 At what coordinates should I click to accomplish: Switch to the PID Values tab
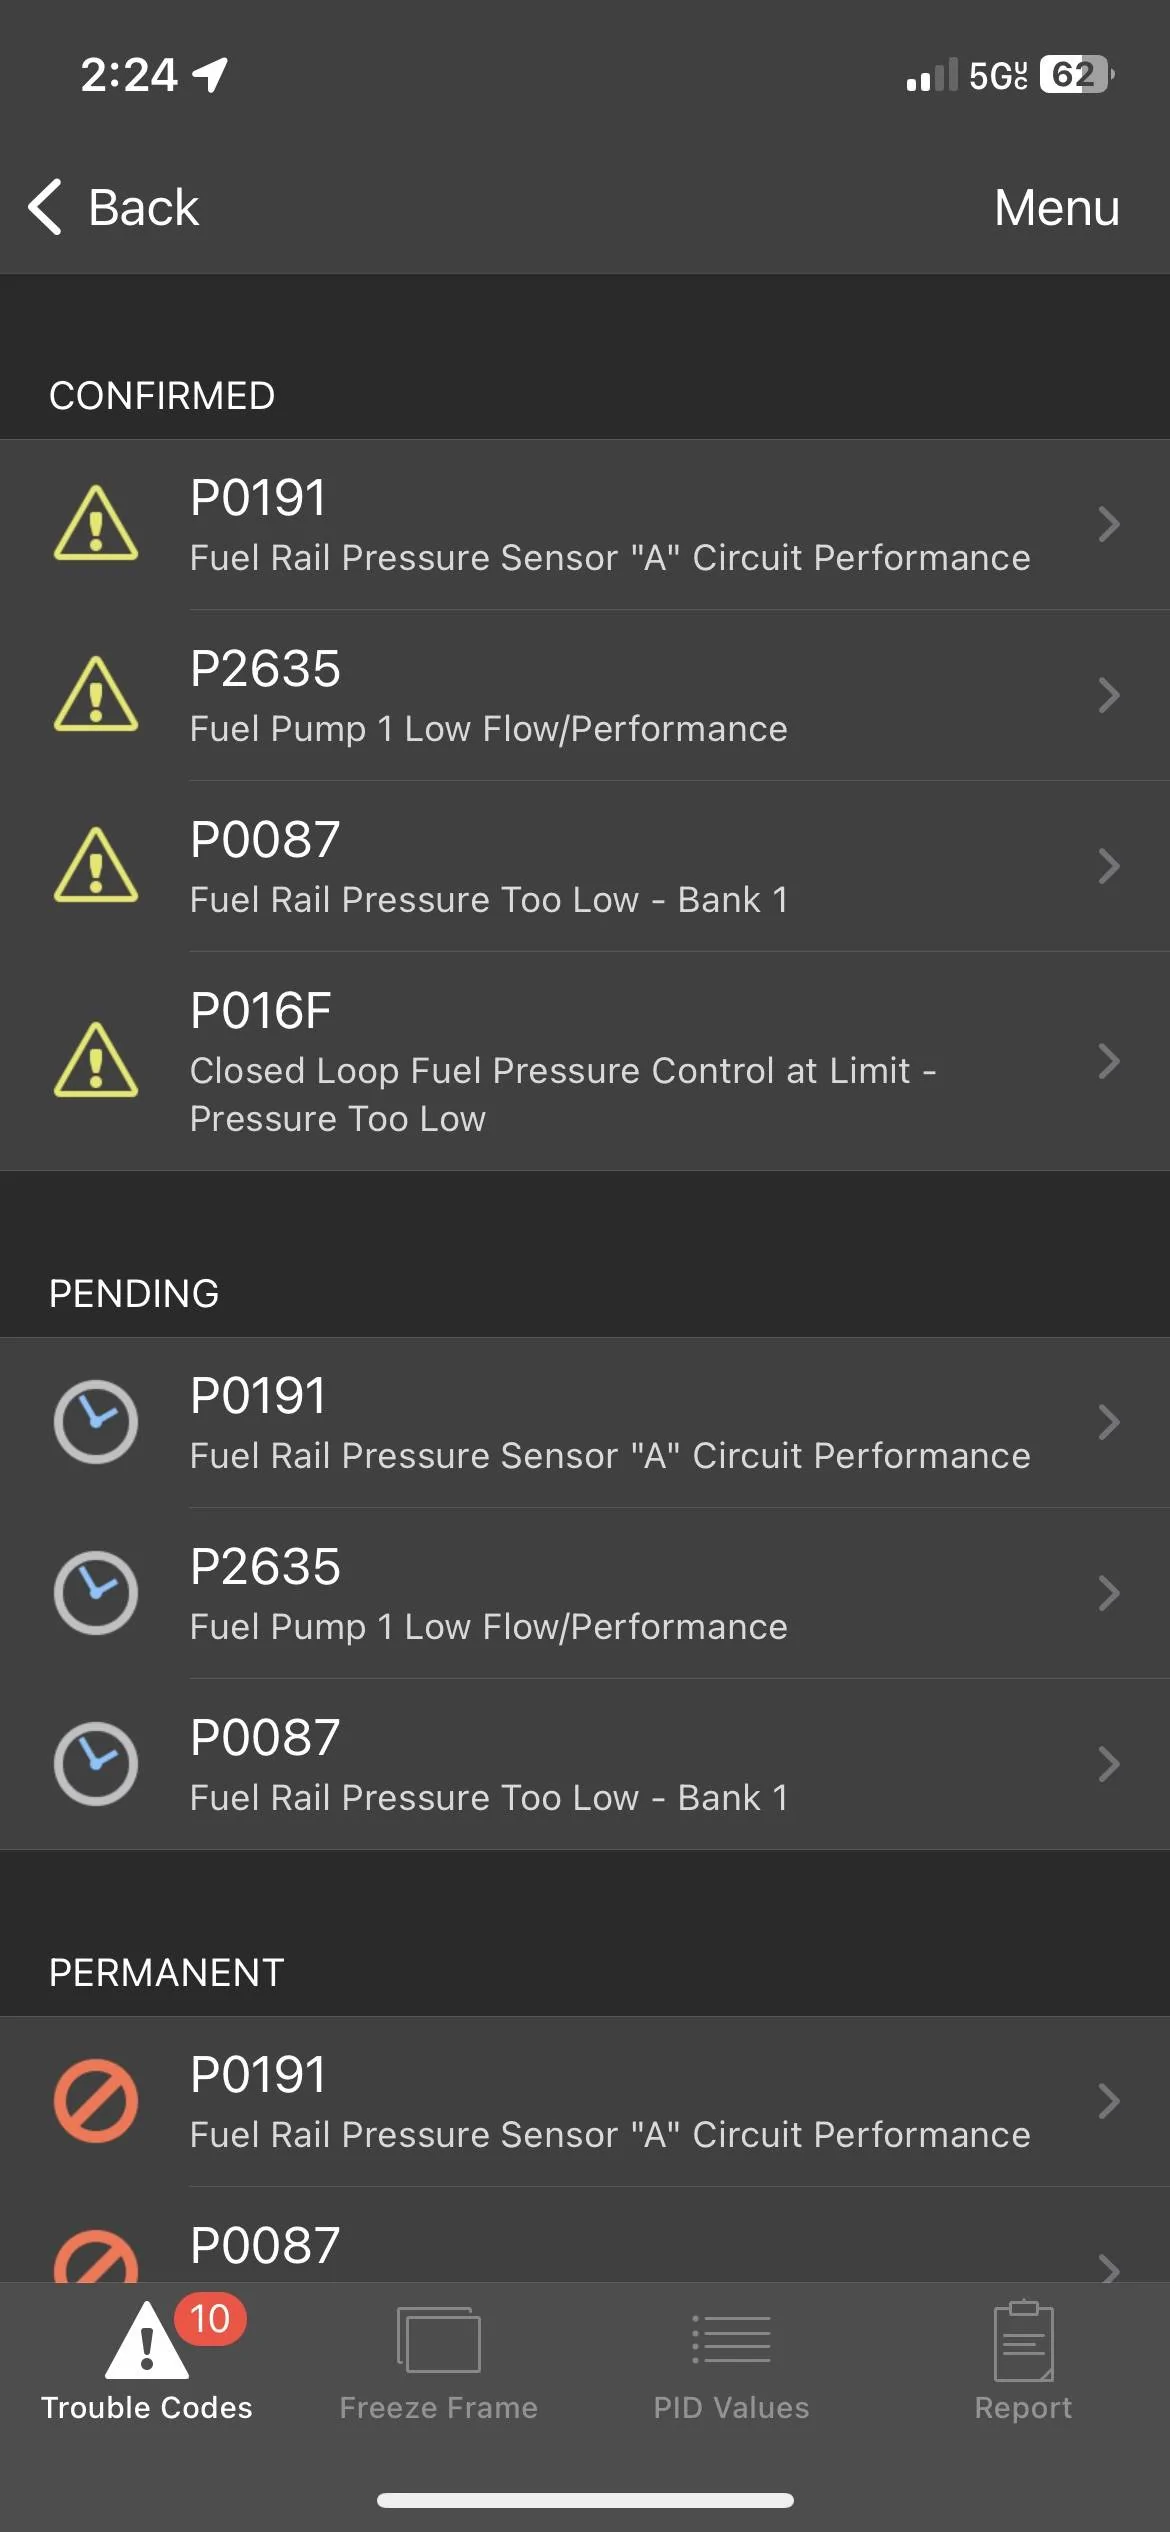point(731,2362)
